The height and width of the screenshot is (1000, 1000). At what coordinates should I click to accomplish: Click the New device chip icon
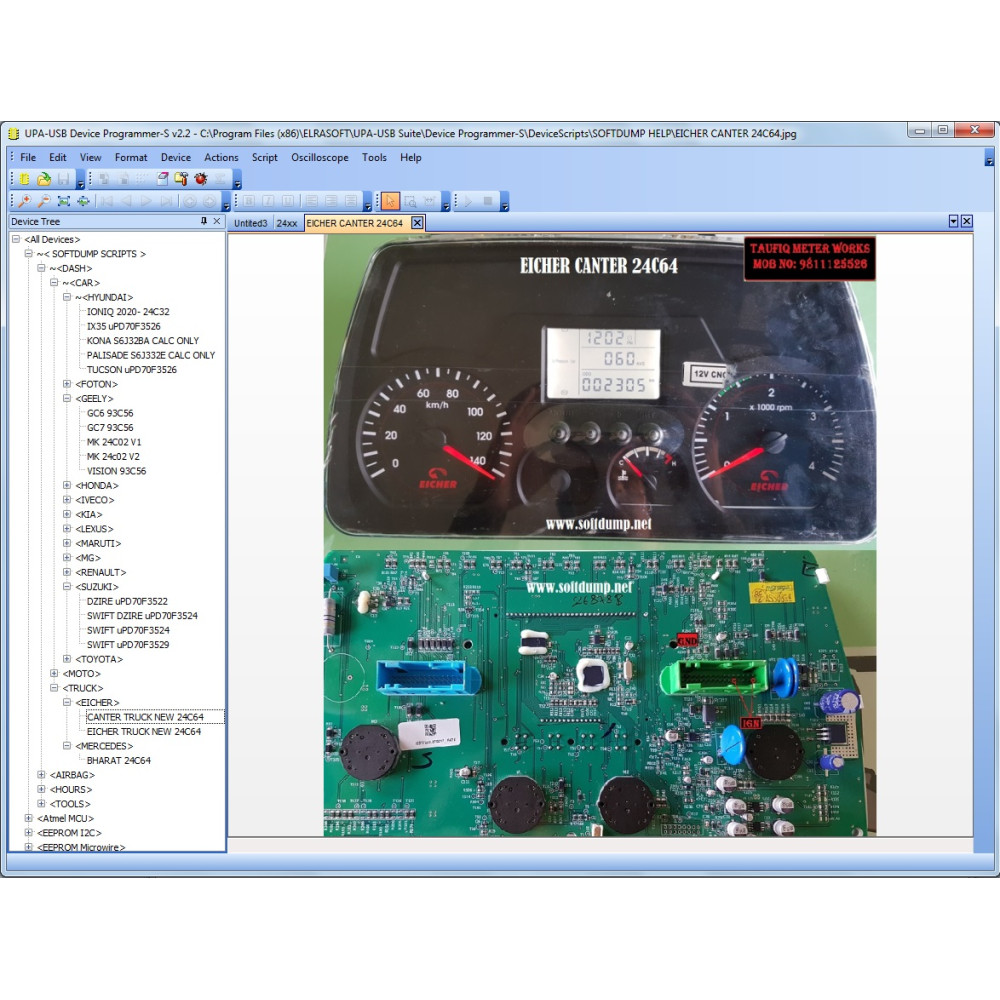tap(24, 179)
